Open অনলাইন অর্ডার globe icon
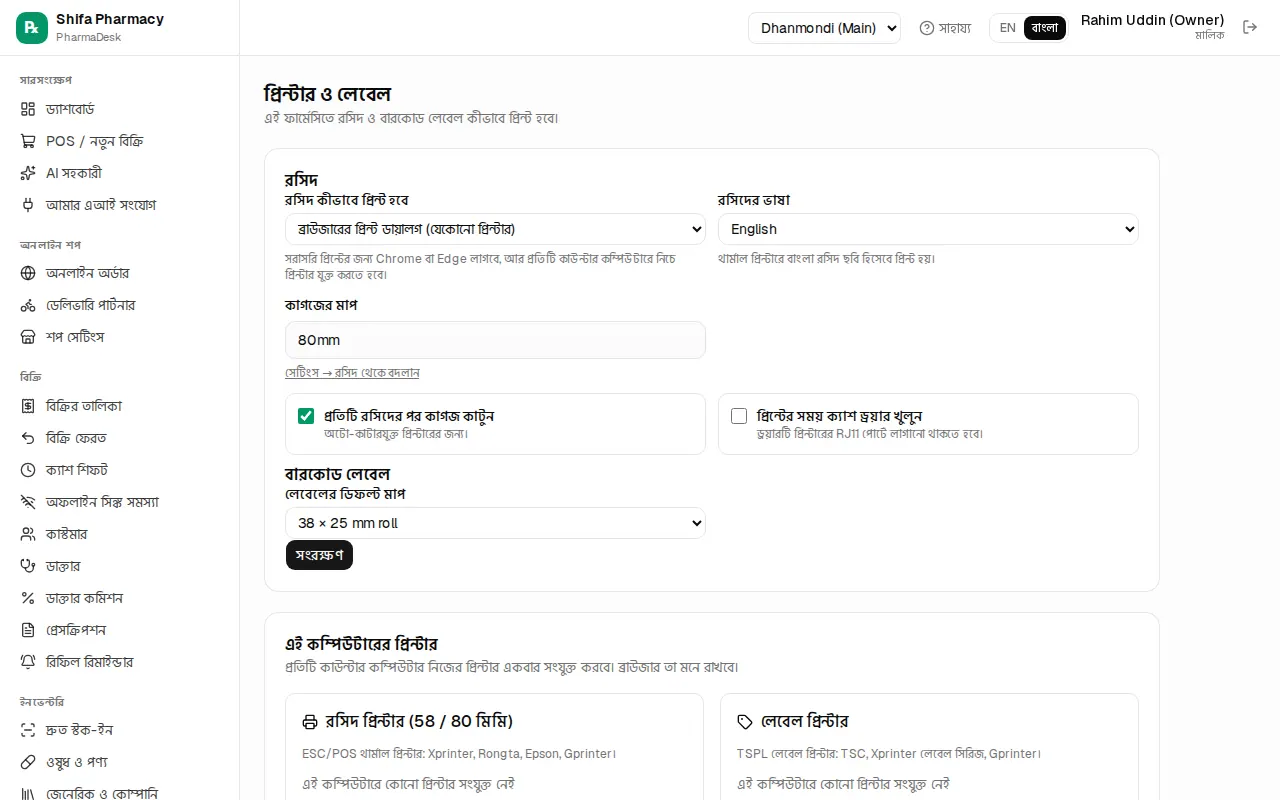This screenshot has height=800, width=1280. 28,273
